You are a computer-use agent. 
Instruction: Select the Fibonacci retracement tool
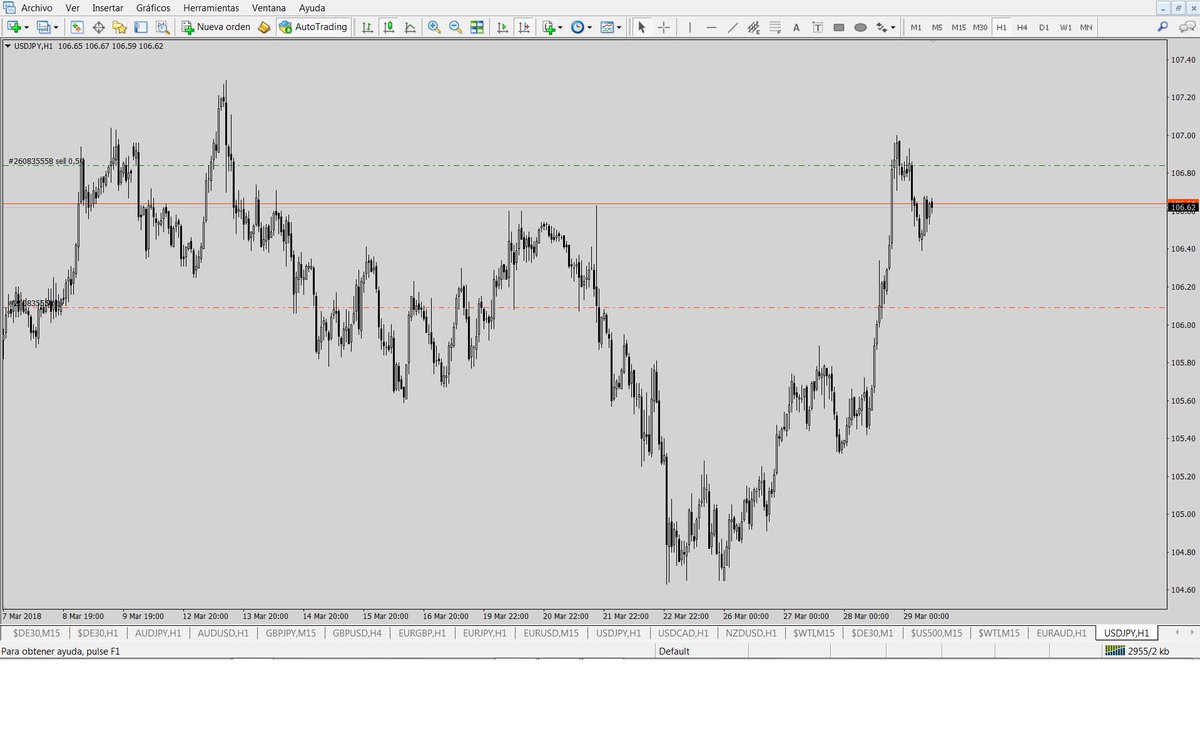pos(775,27)
